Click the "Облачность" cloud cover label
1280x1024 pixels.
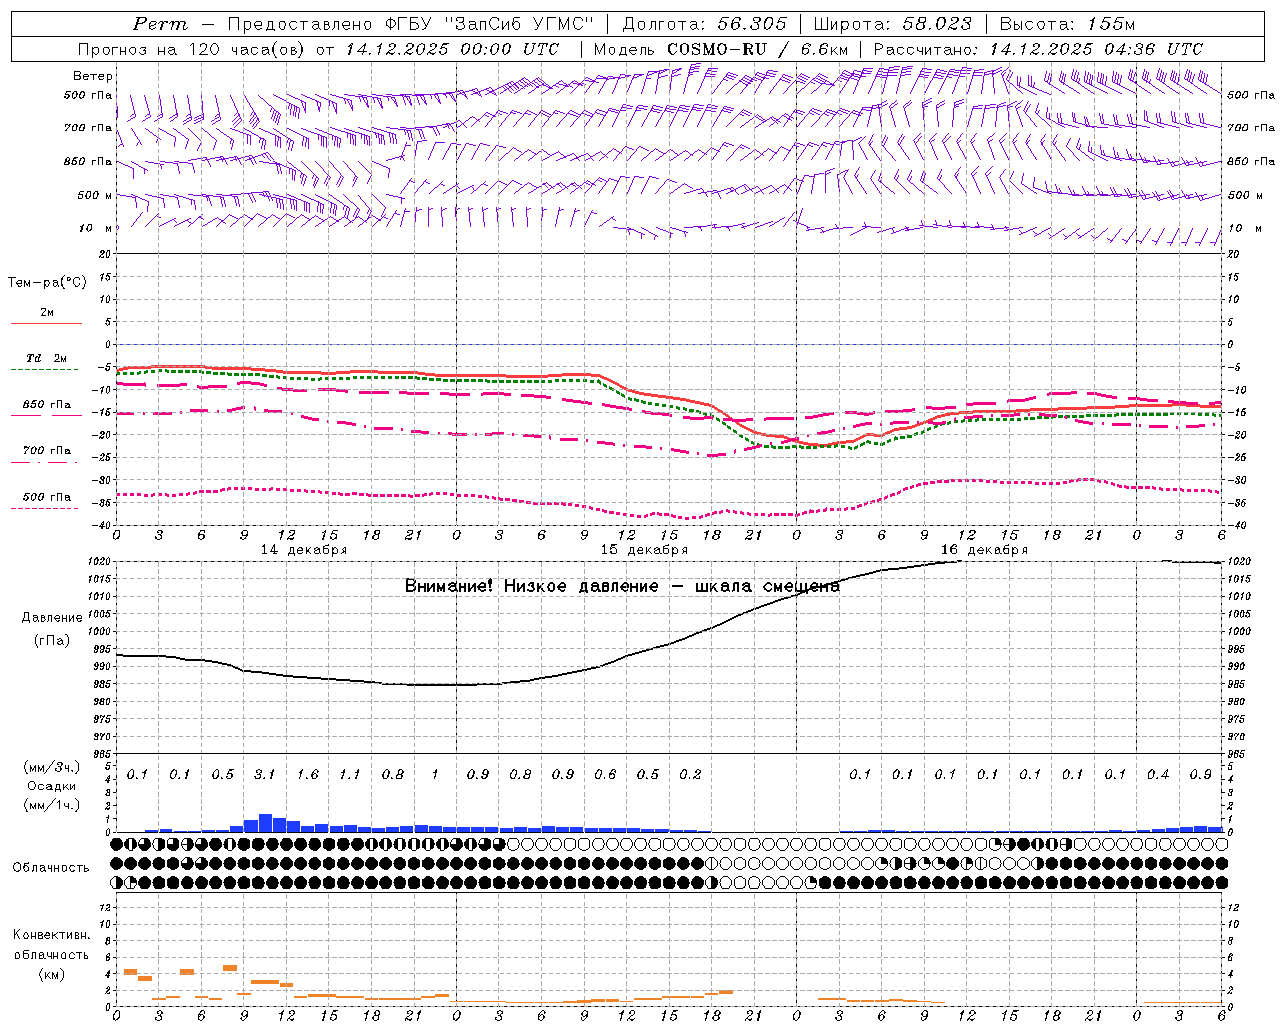tap(51, 868)
